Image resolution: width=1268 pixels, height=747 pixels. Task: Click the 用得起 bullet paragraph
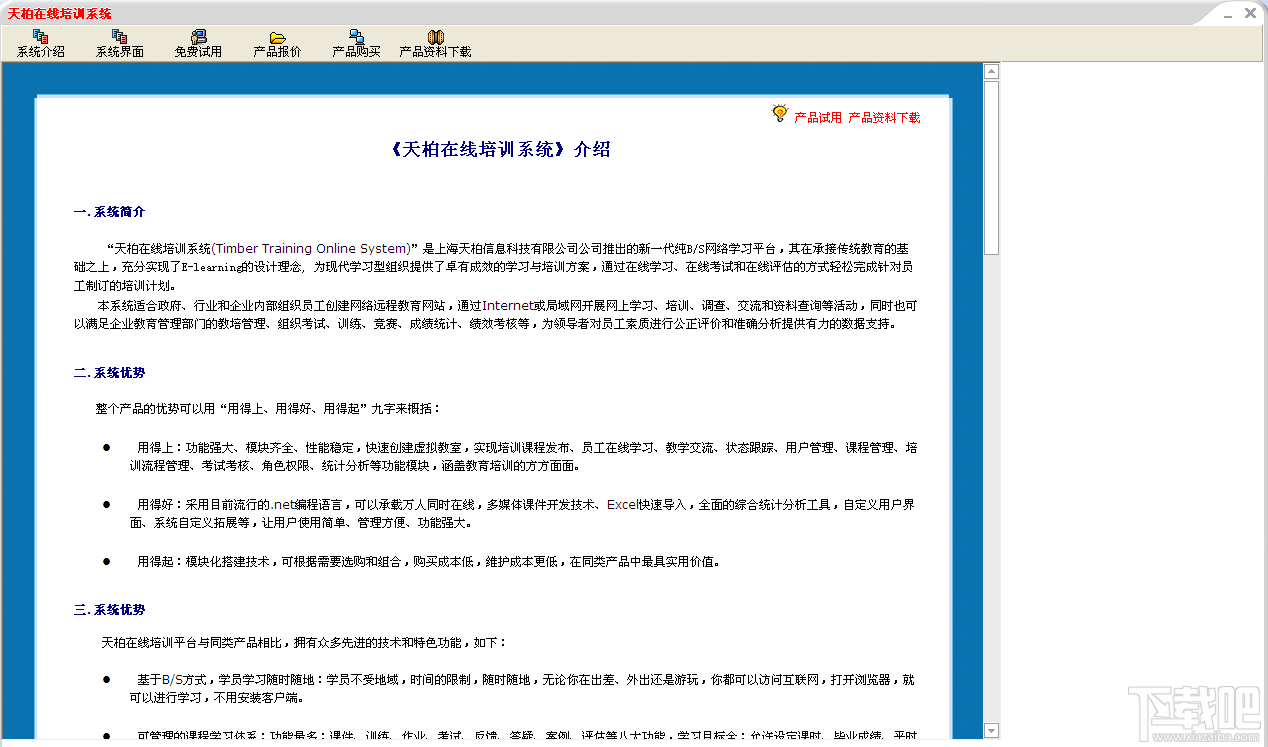point(429,562)
